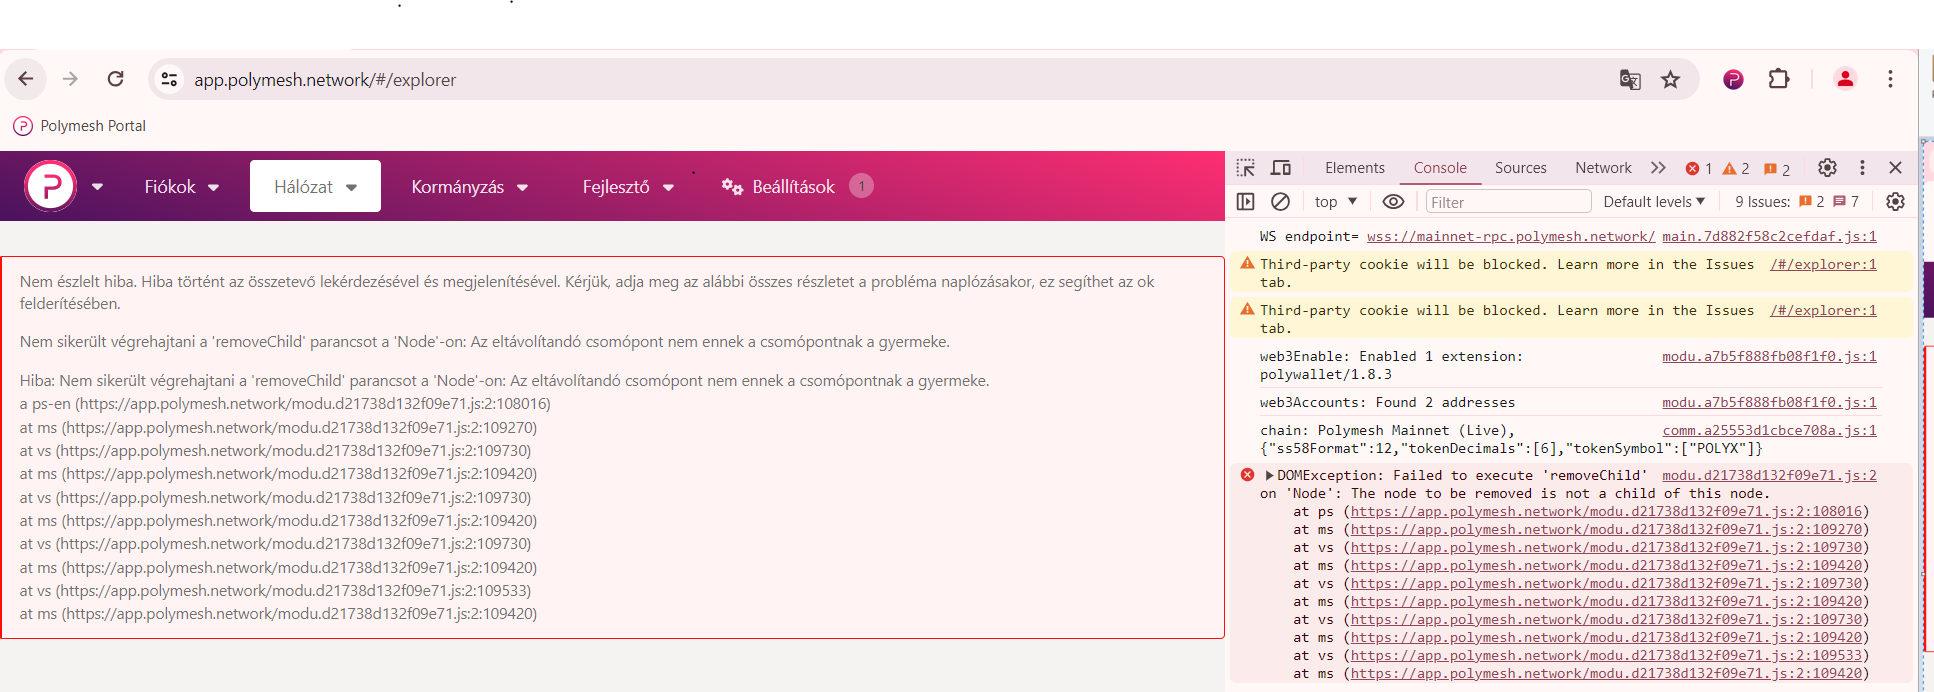Open the Hálózat menu
Image resolution: width=1934 pixels, height=692 pixels.
tap(315, 187)
